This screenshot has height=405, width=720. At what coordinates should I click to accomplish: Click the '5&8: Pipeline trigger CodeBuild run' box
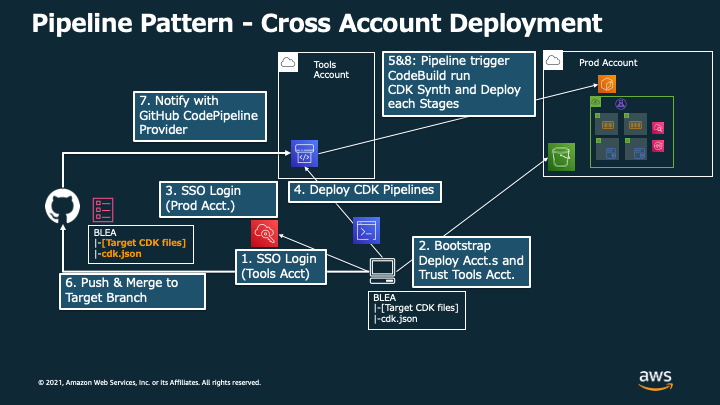[x=459, y=84]
